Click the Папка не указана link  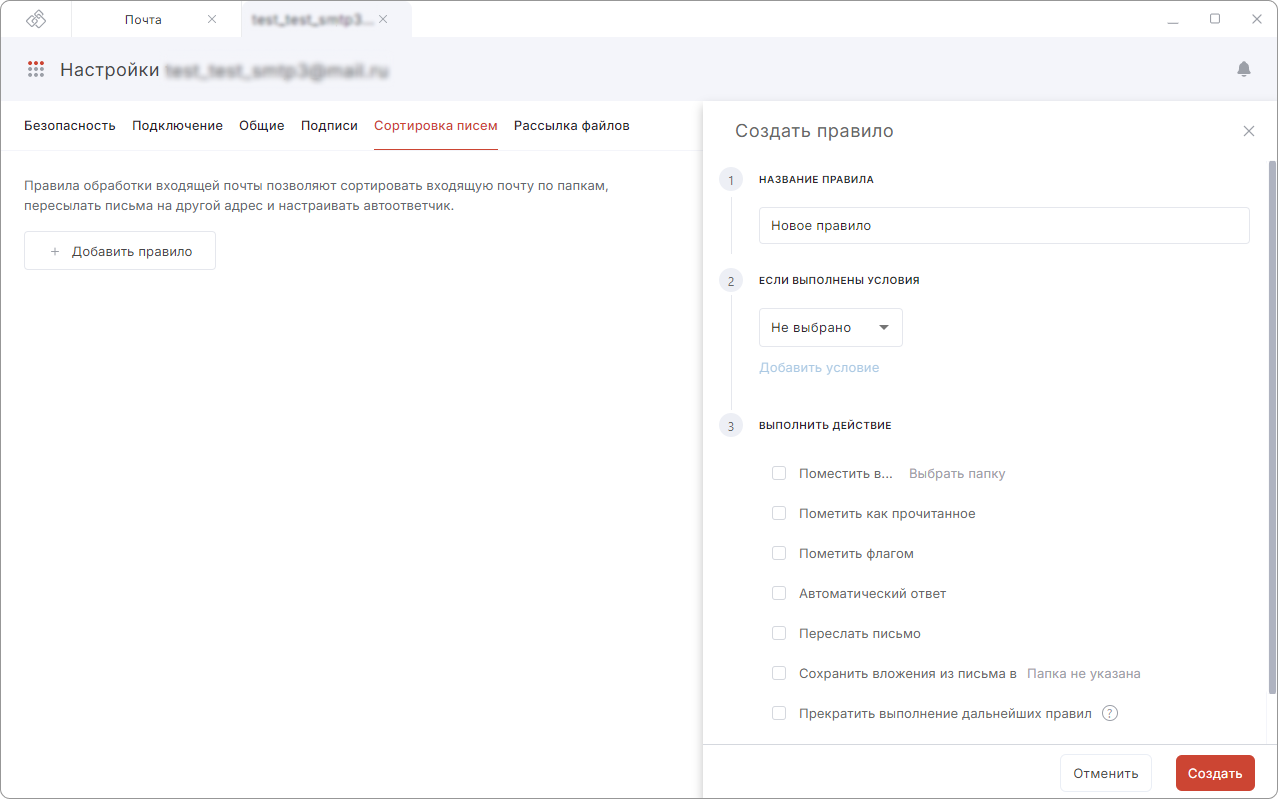(1084, 673)
